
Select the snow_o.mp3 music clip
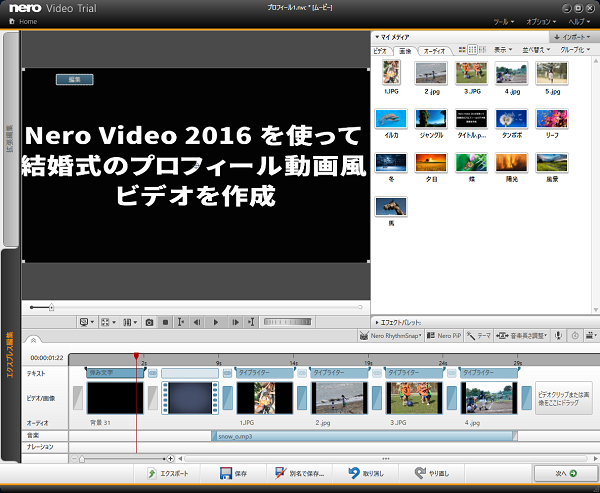pyautogui.click(x=364, y=436)
